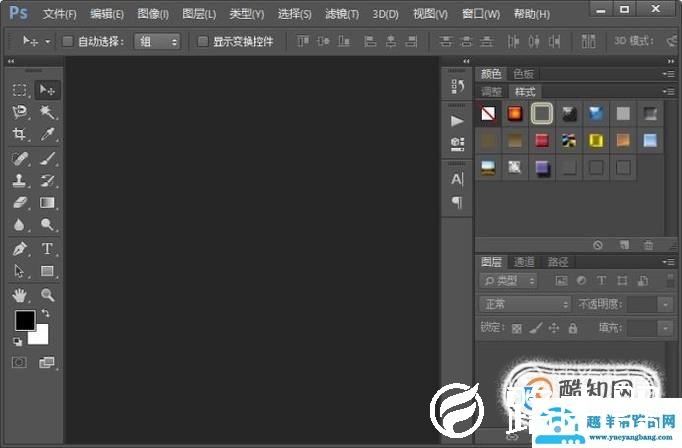Viewport: 682px width, 448px height.
Task: Open the 不透明度 opacity dropdown arrow
Action: point(665,304)
